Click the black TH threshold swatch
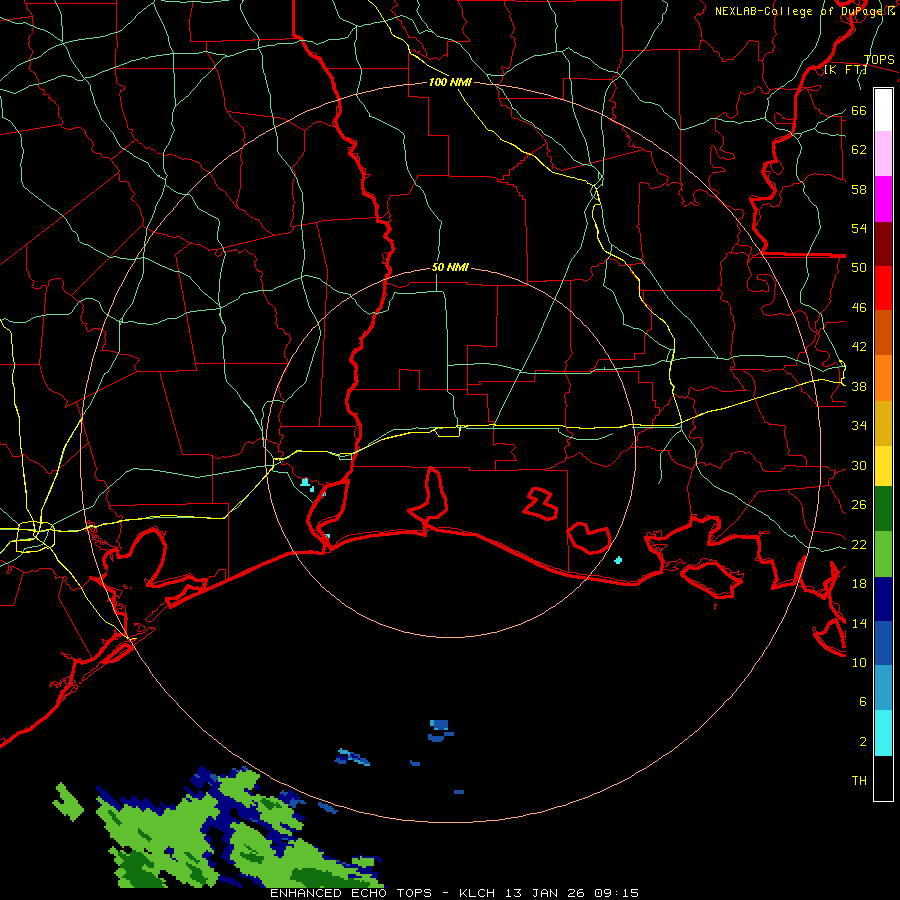The image size is (900, 900). click(883, 778)
